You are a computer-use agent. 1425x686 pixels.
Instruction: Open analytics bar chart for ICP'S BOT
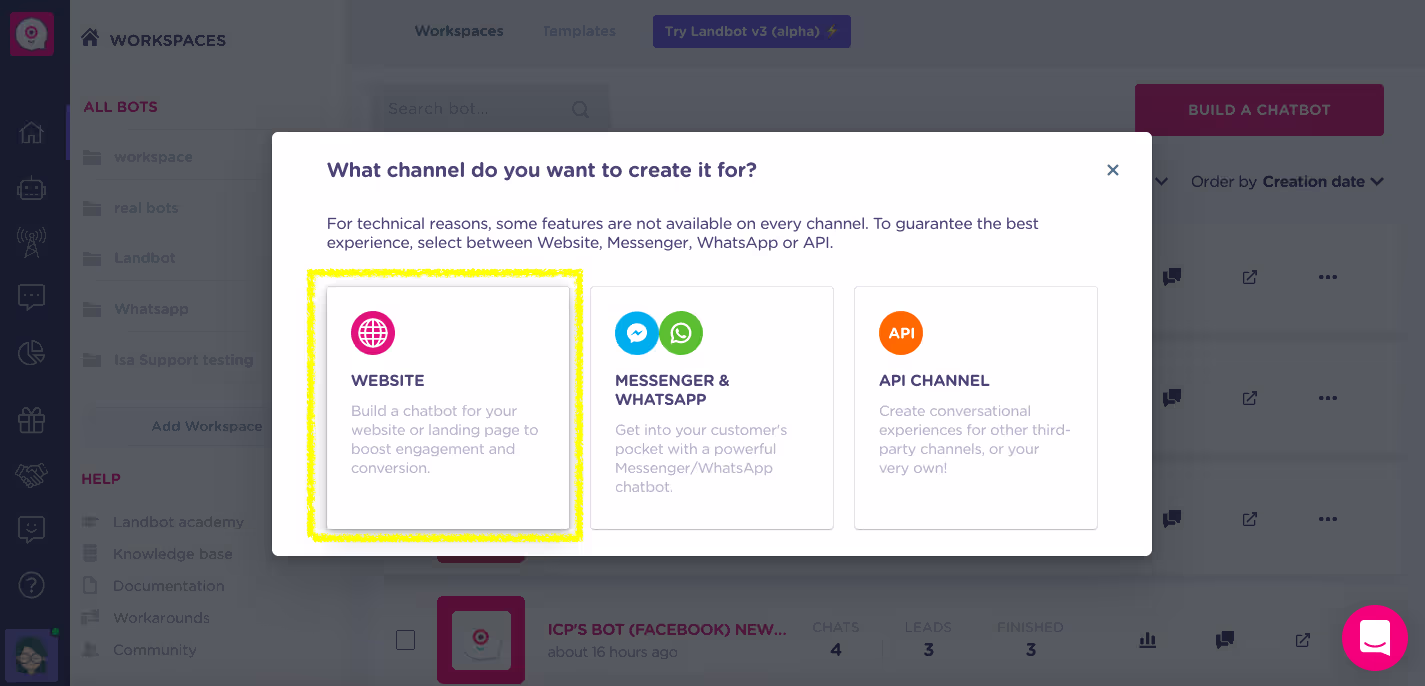1147,639
